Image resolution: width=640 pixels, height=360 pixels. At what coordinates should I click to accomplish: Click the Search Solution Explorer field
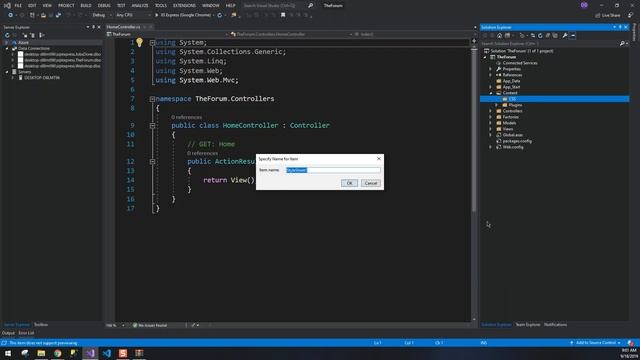(x=549, y=43)
